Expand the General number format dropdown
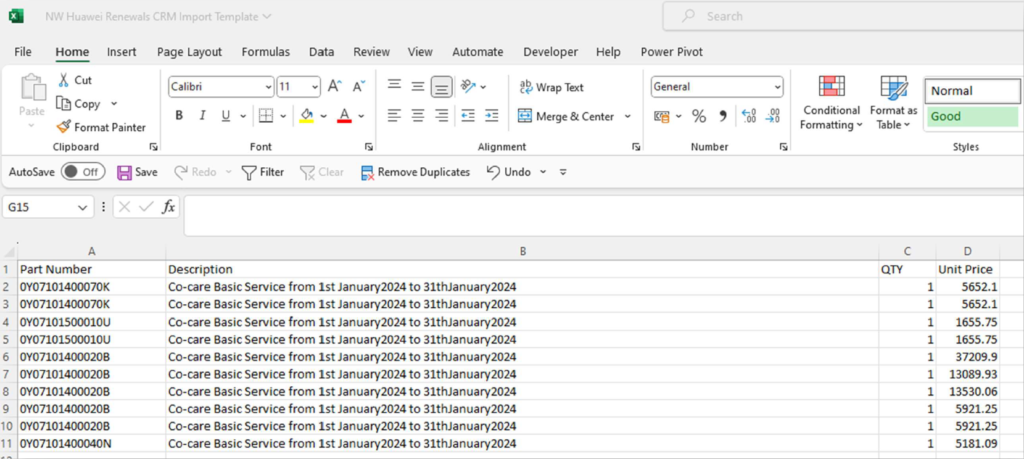 [777, 87]
